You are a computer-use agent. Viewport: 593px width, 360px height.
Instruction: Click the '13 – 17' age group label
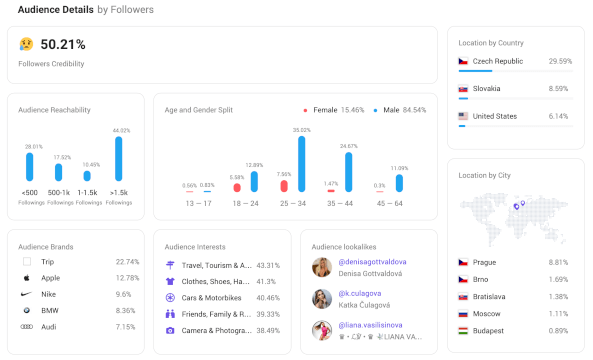(x=198, y=203)
